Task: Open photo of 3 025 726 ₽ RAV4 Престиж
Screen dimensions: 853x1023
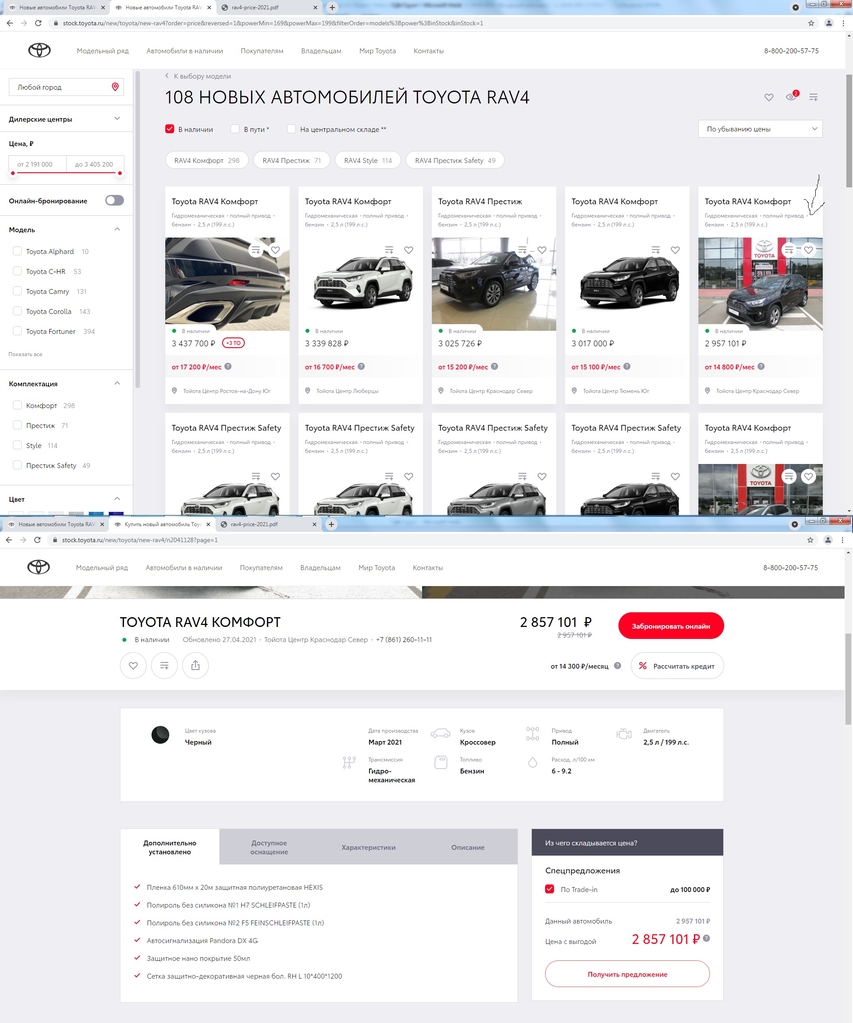Action: (x=494, y=284)
